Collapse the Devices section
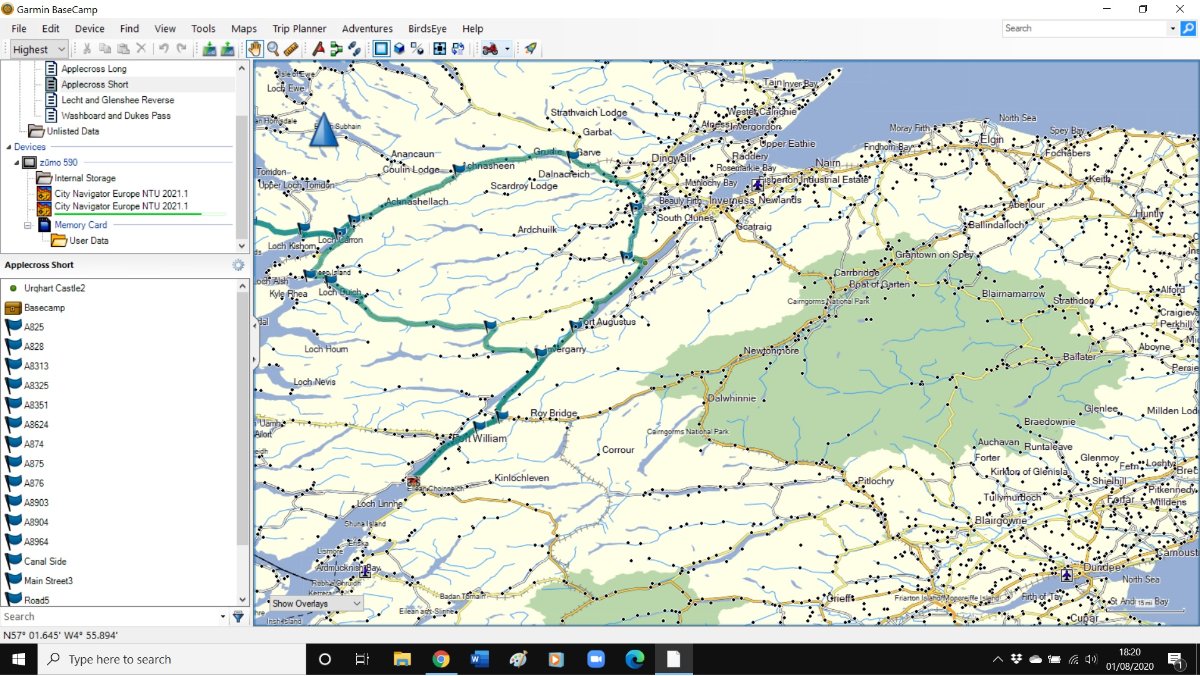 (8, 147)
